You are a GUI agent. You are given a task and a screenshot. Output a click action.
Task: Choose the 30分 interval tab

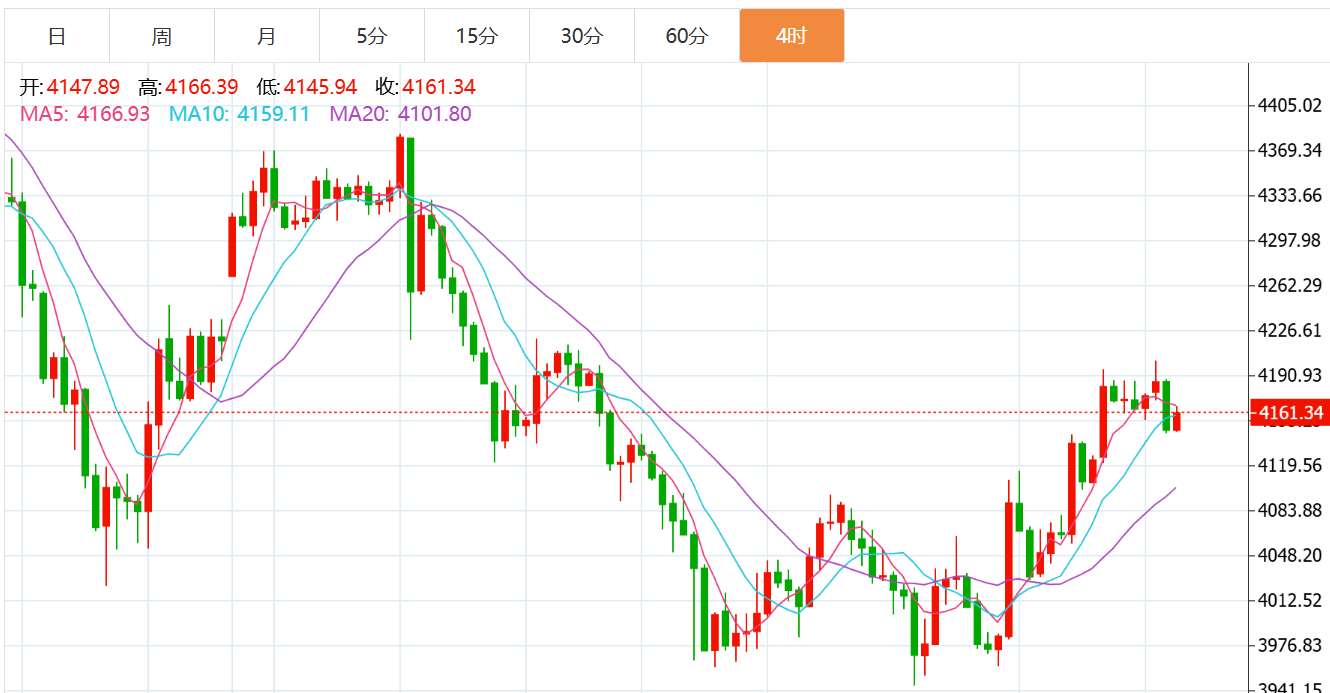[x=582, y=36]
